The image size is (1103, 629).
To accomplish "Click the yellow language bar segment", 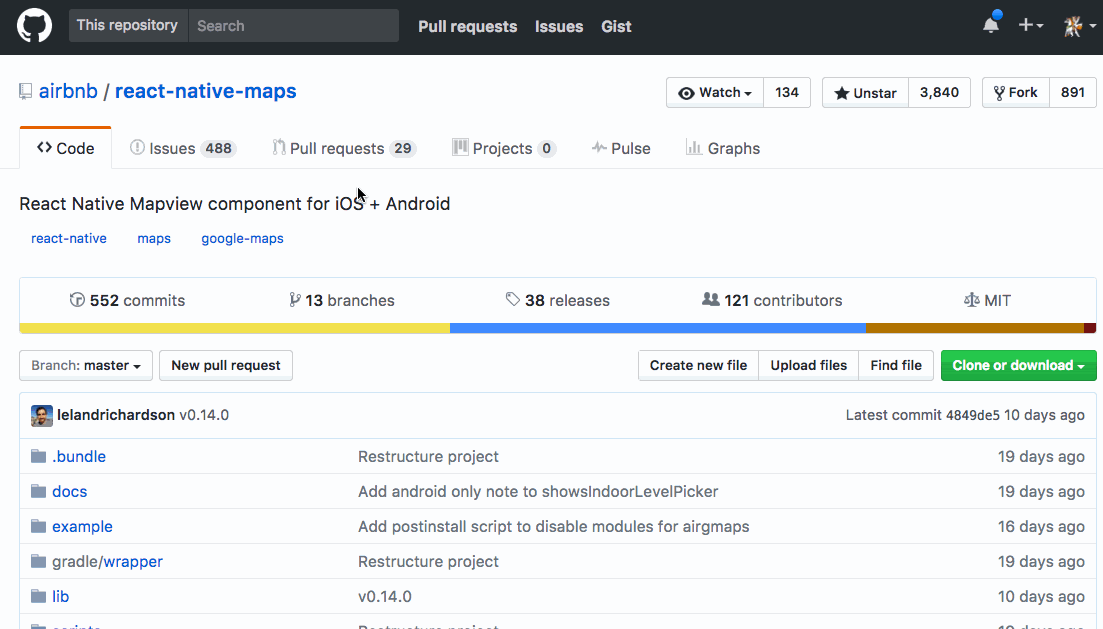I will (x=235, y=328).
